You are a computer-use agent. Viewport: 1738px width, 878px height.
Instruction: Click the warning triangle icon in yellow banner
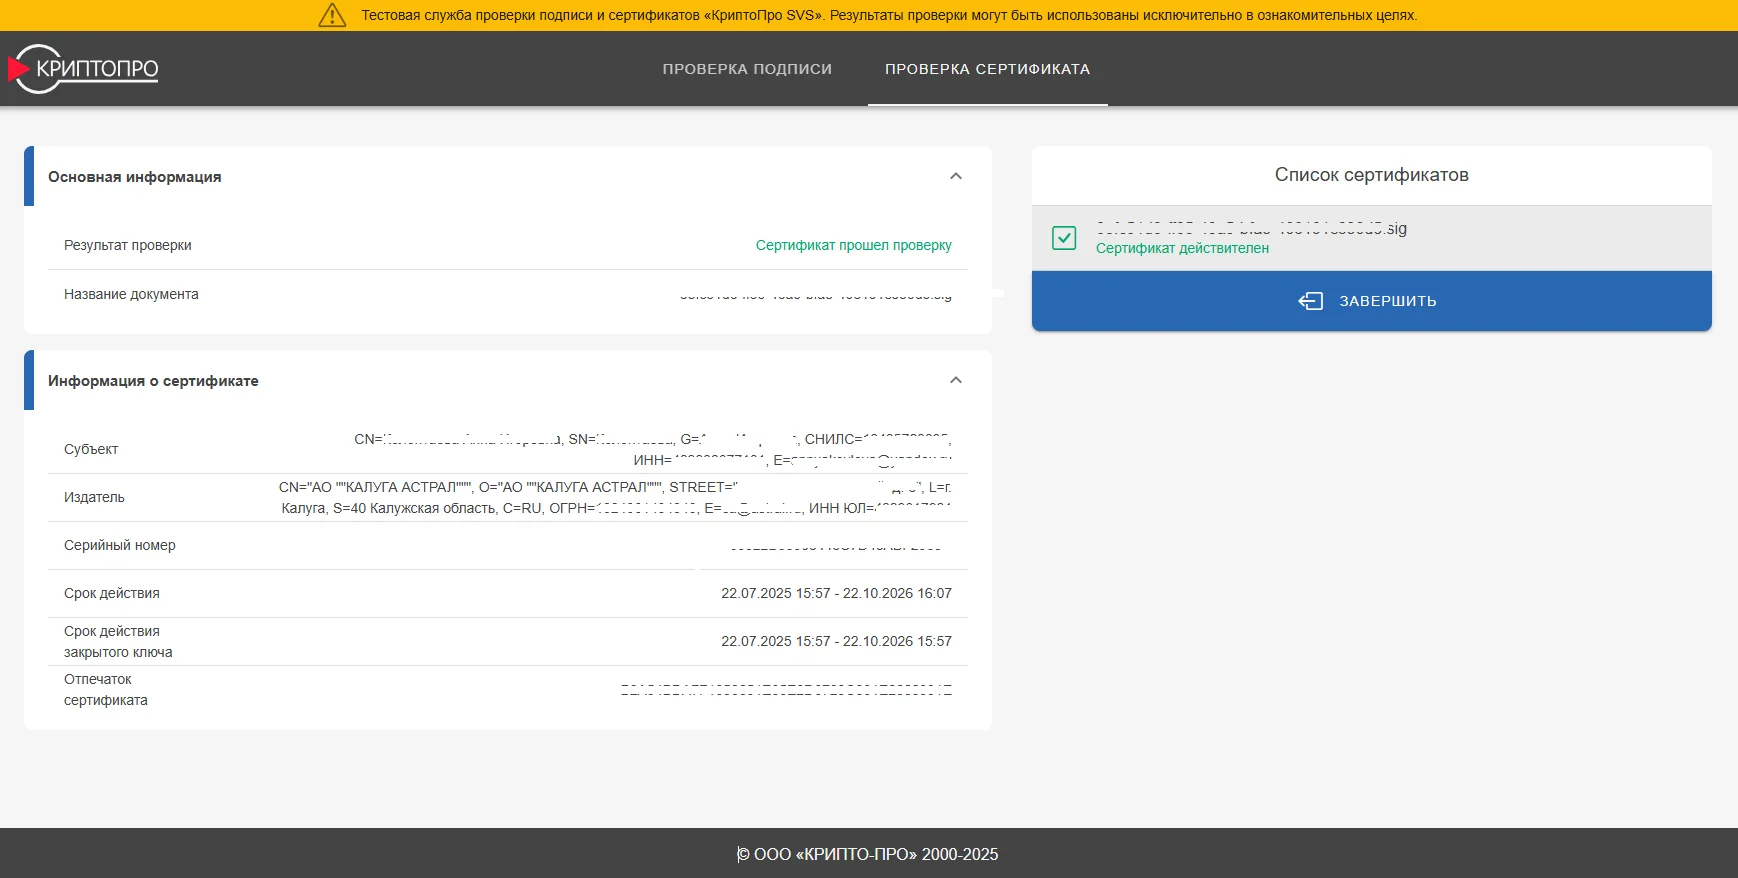pyautogui.click(x=332, y=15)
